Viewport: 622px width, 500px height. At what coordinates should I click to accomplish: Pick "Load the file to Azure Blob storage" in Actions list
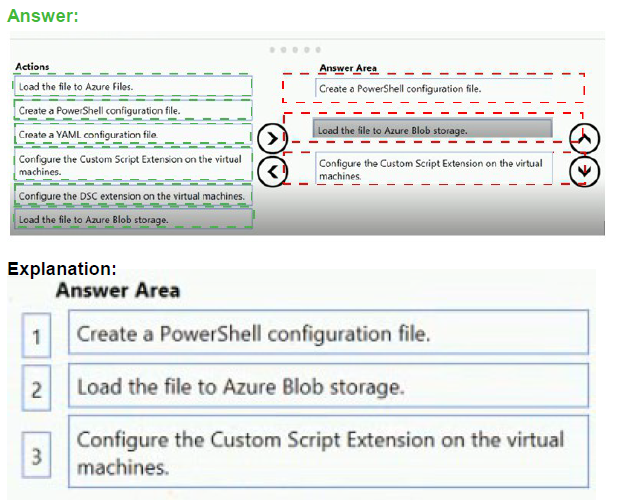pyautogui.click(x=133, y=219)
